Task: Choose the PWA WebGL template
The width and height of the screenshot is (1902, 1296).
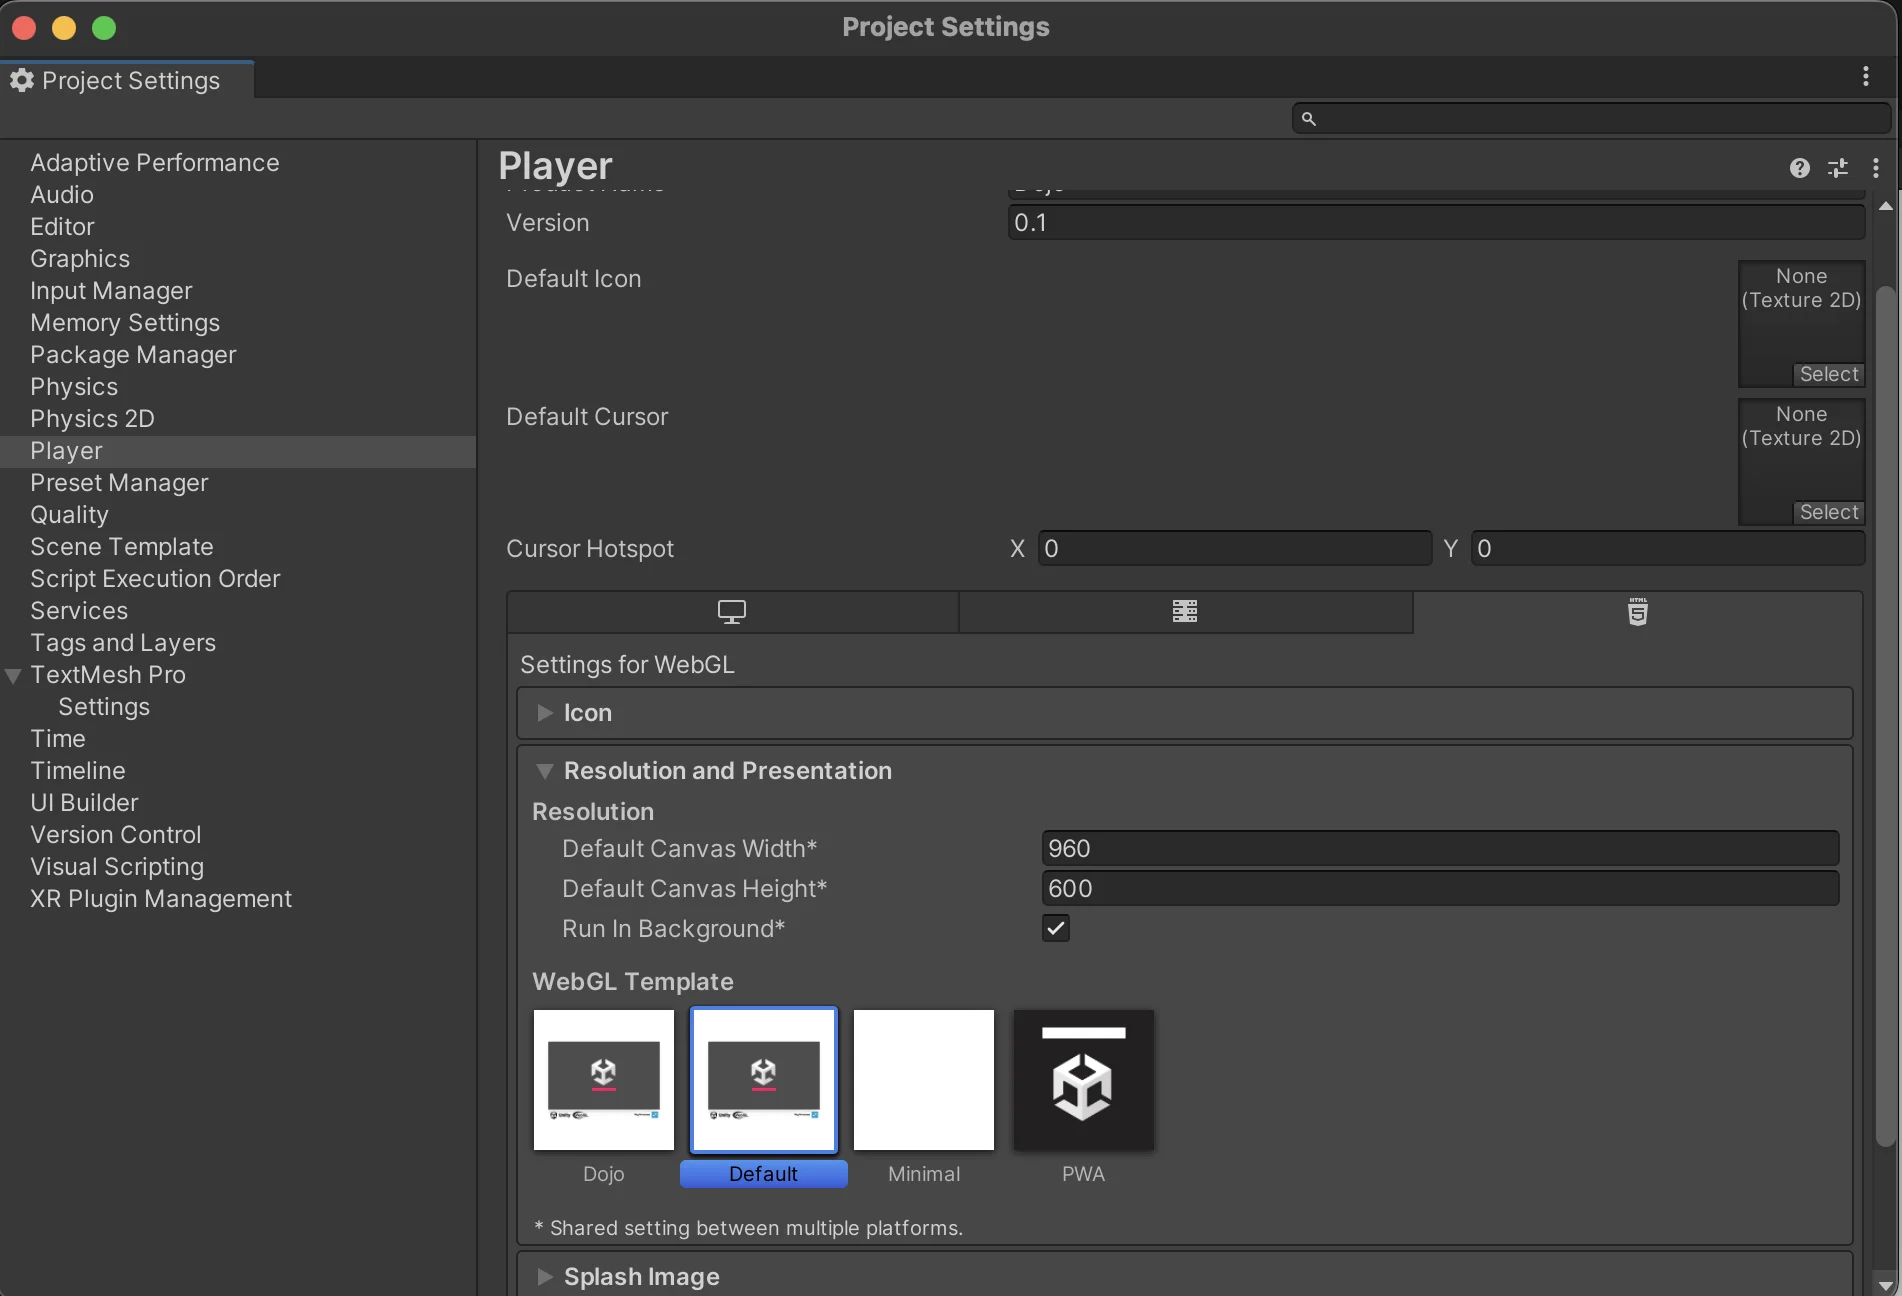Action: [x=1083, y=1081]
